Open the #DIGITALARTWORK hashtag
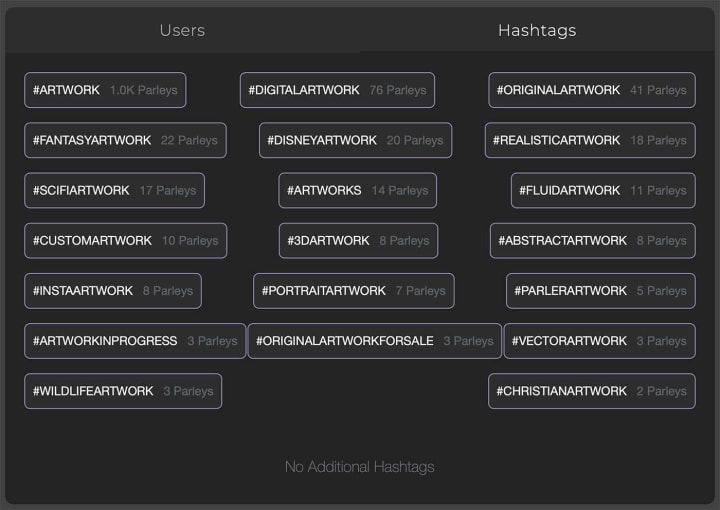 [337, 90]
